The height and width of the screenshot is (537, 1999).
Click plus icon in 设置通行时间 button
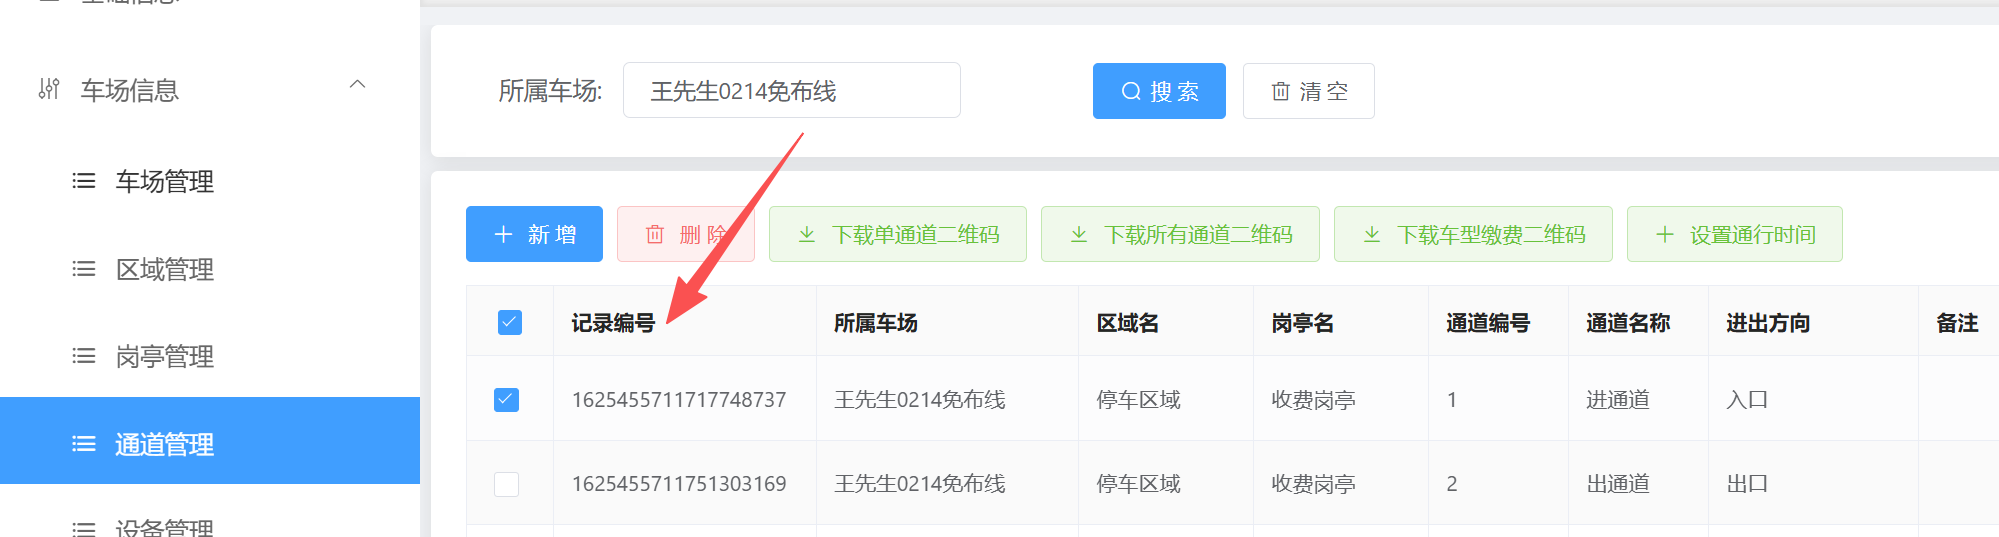[1665, 234]
